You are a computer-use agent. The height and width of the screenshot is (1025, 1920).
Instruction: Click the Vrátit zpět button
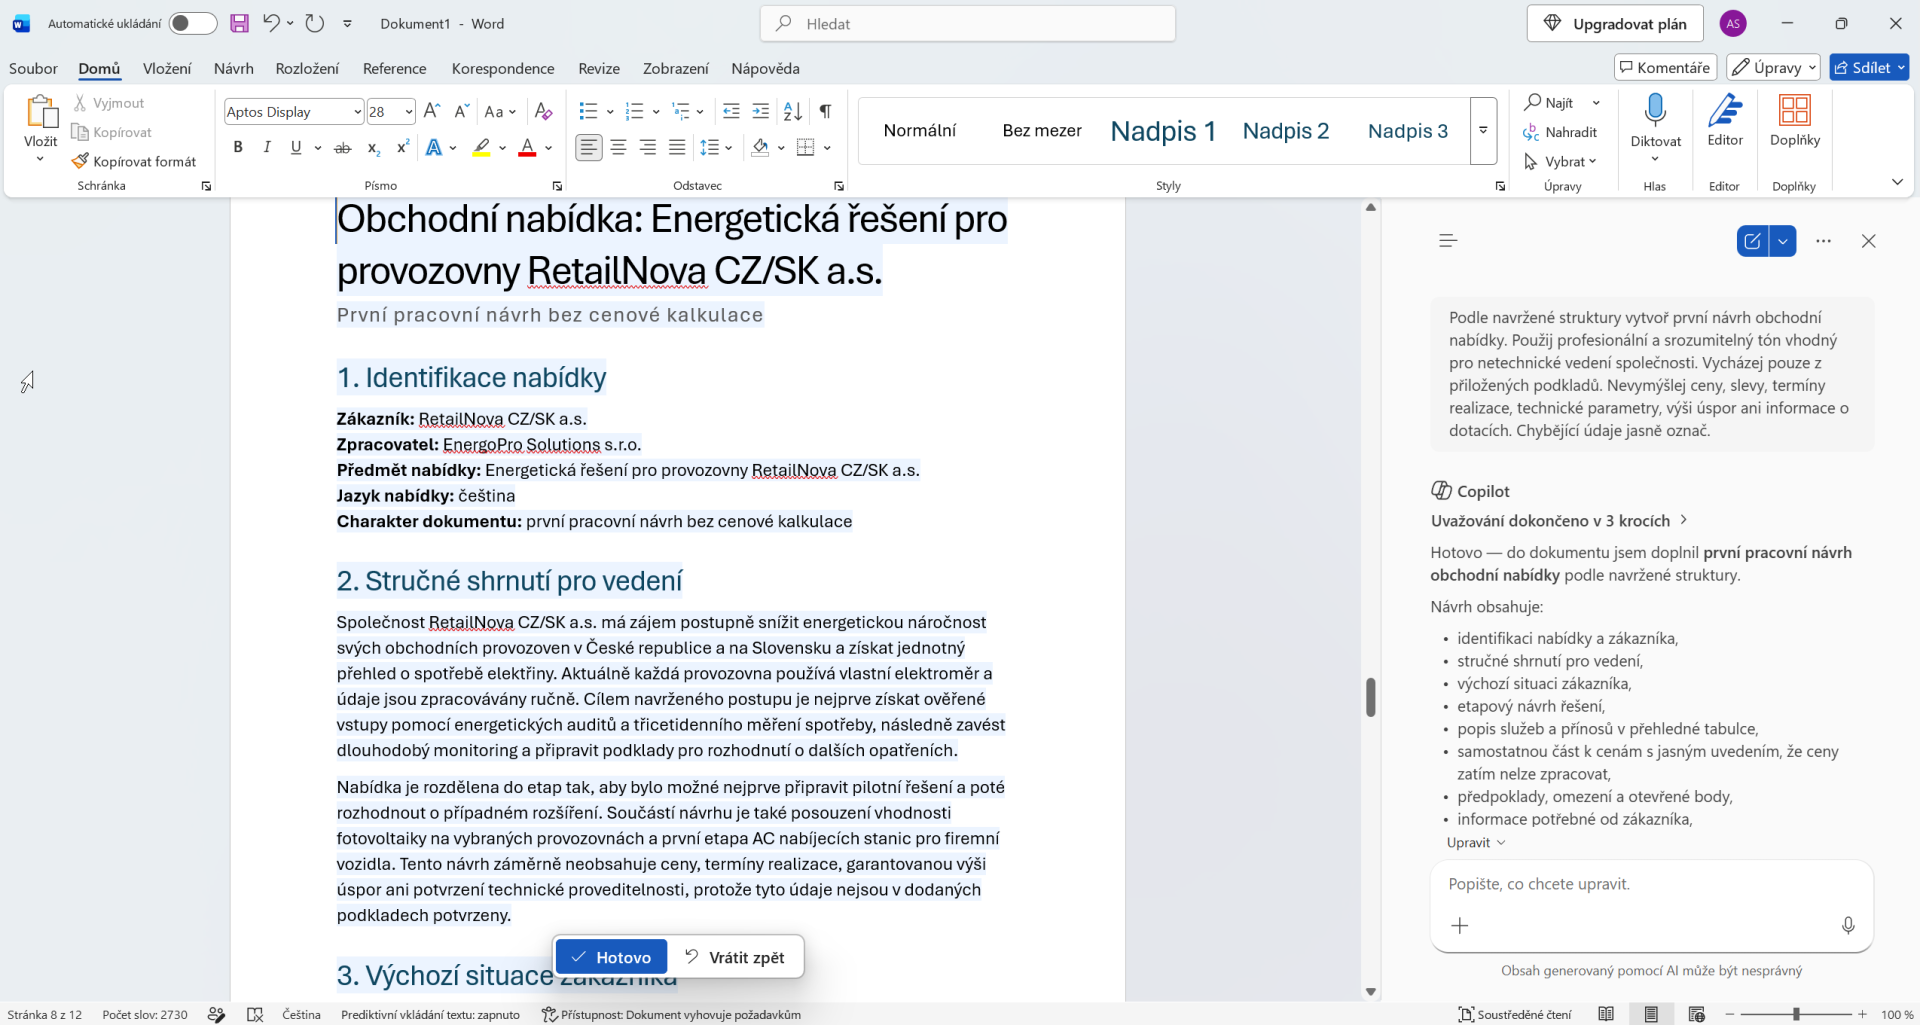[x=735, y=957]
